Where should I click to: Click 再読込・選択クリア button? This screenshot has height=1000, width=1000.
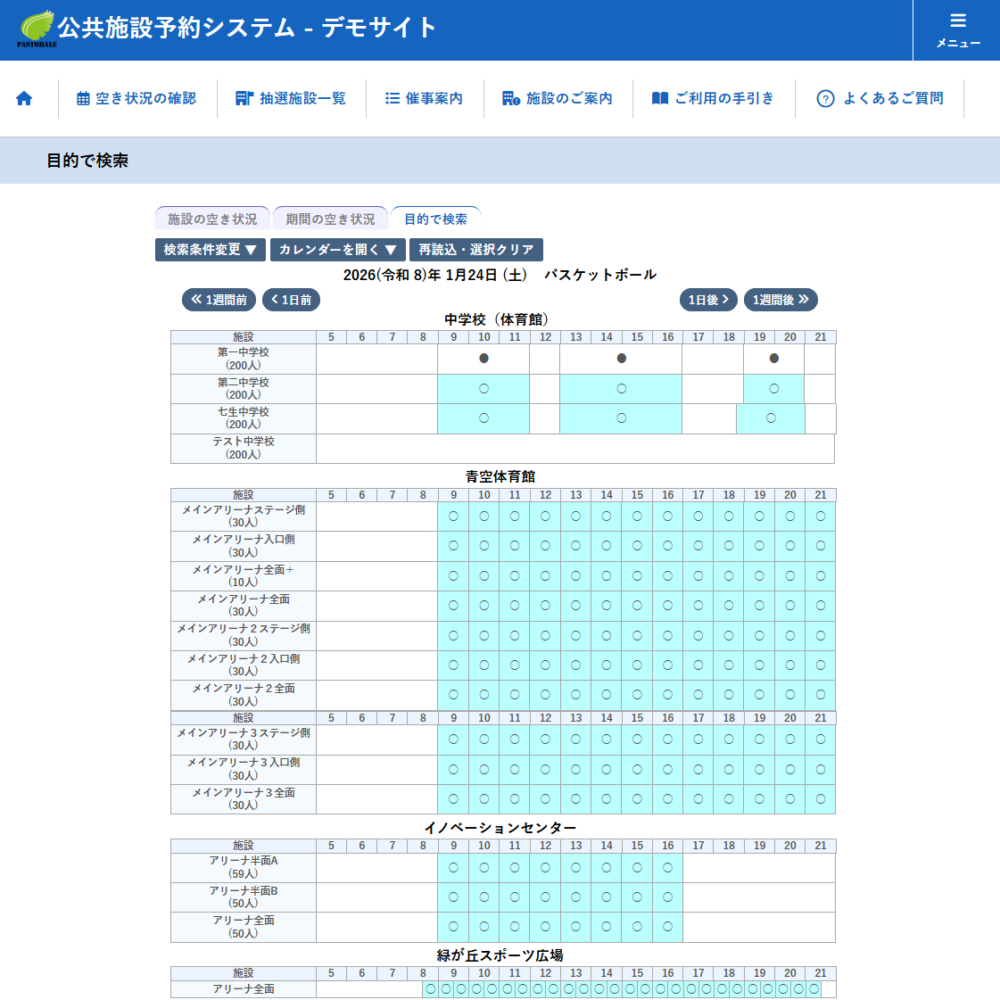[x=476, y=250]
